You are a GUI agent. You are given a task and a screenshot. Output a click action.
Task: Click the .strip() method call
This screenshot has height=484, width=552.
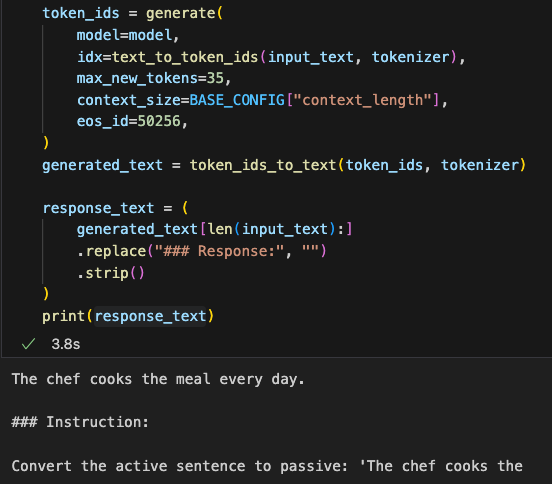coord(111,273)
